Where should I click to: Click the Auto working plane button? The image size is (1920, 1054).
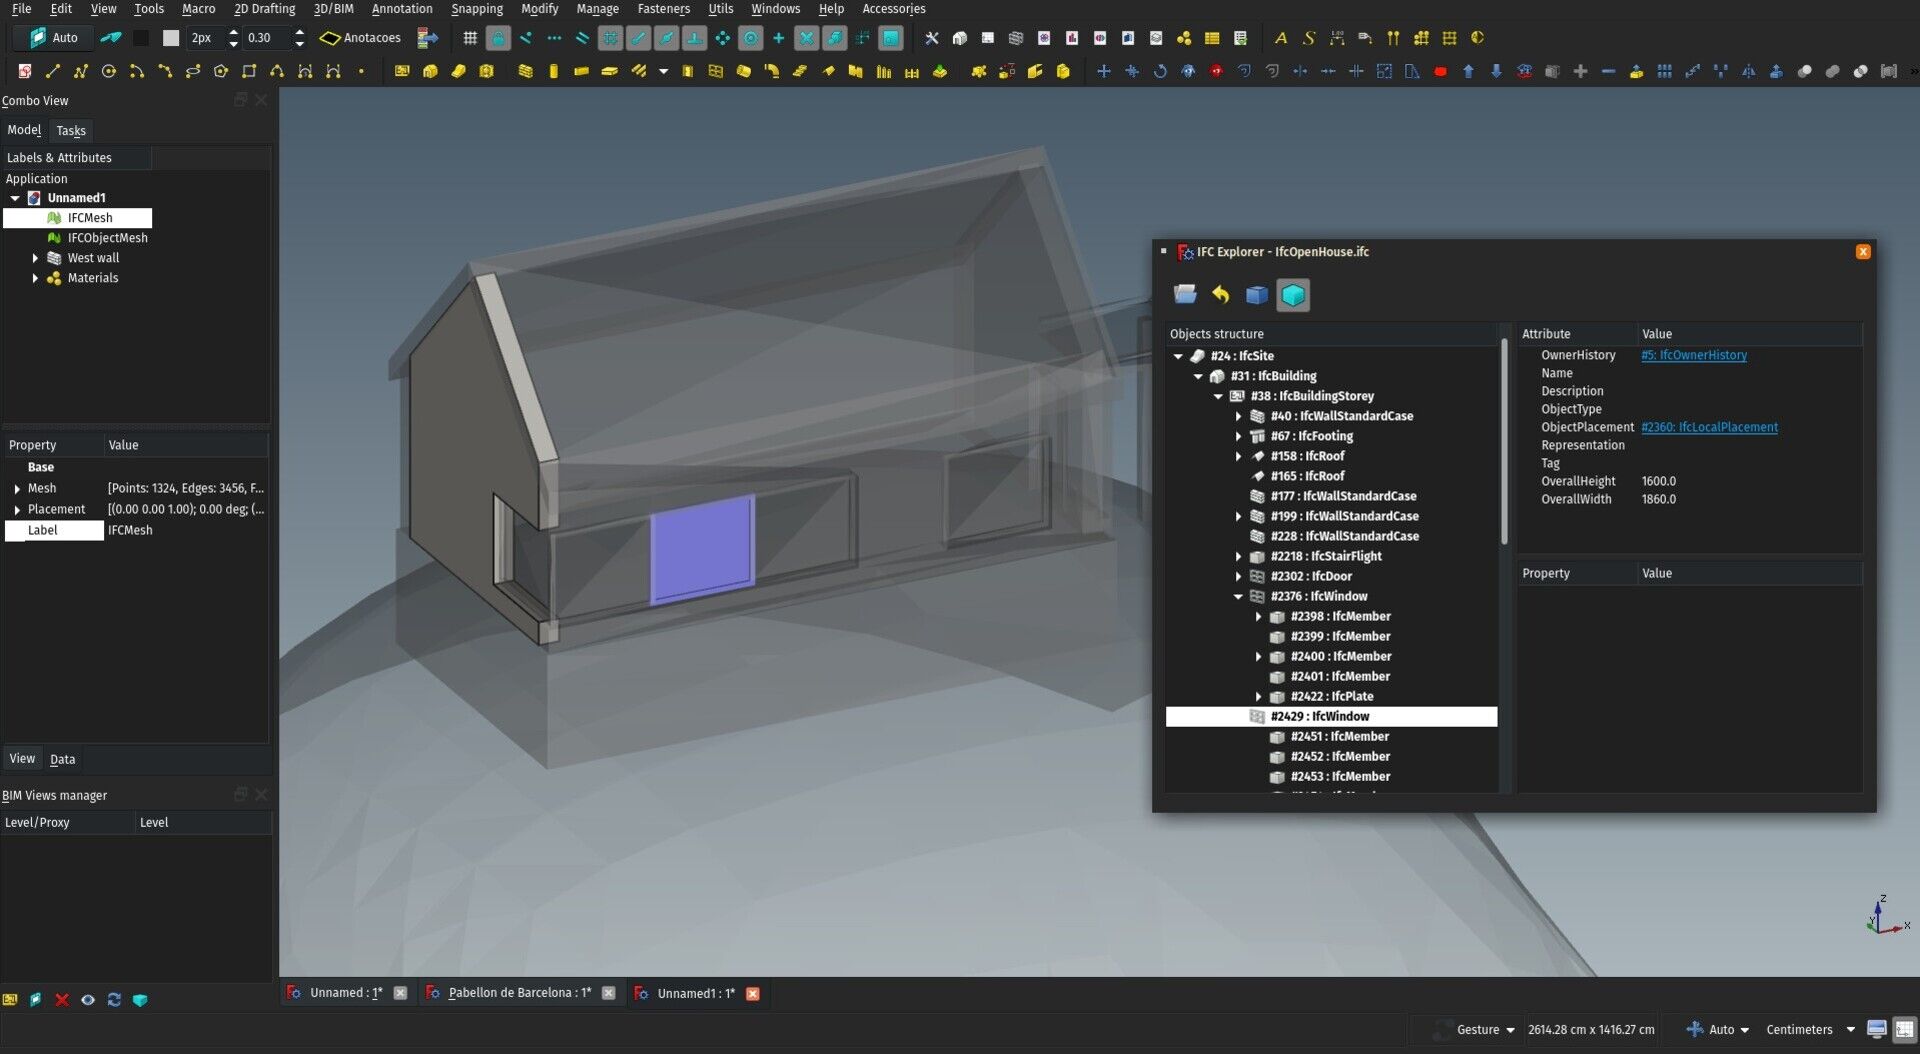click(x=55, y=38)
